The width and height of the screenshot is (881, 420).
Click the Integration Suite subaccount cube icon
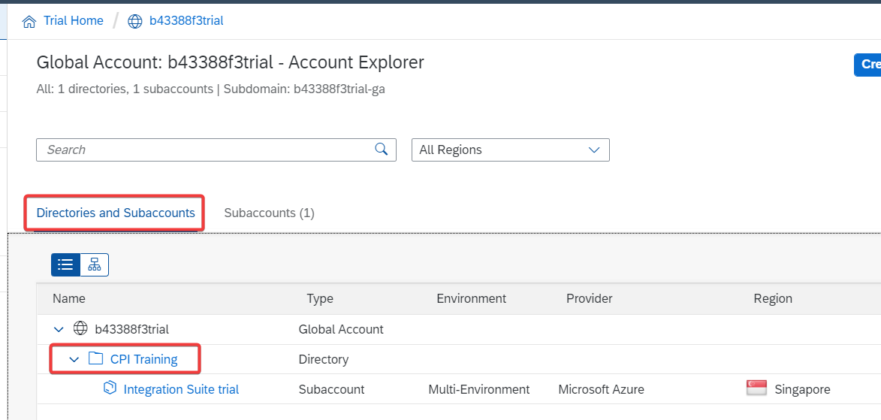110,389
